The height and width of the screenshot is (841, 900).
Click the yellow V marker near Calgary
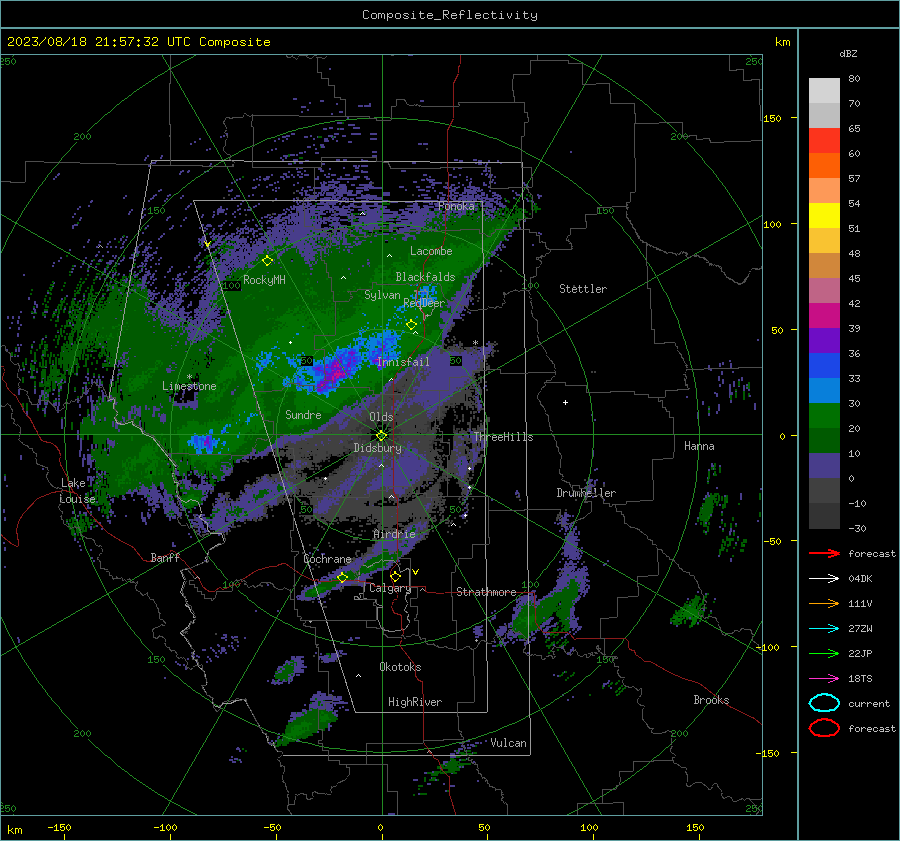[x=415, y=572]
